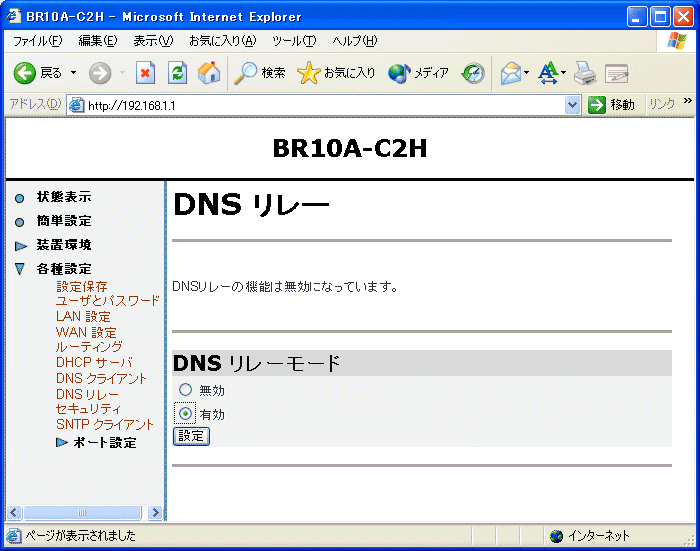The height and width of the screenshot is (551, 700).
Task: Click the IE icon in title bar
Action: click(13, 16)
